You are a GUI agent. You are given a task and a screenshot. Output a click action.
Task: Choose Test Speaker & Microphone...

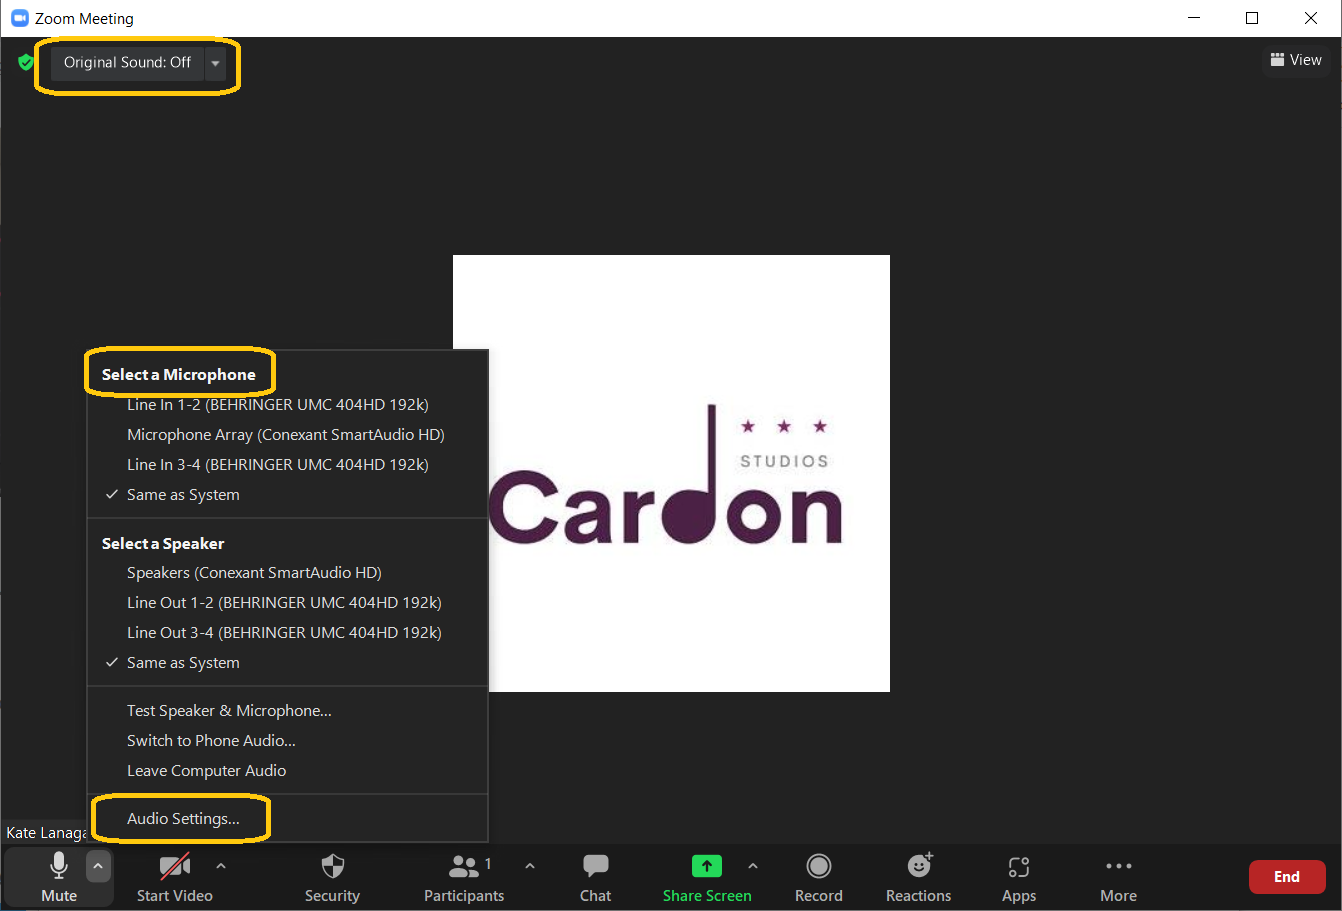[x=229, y=711]
